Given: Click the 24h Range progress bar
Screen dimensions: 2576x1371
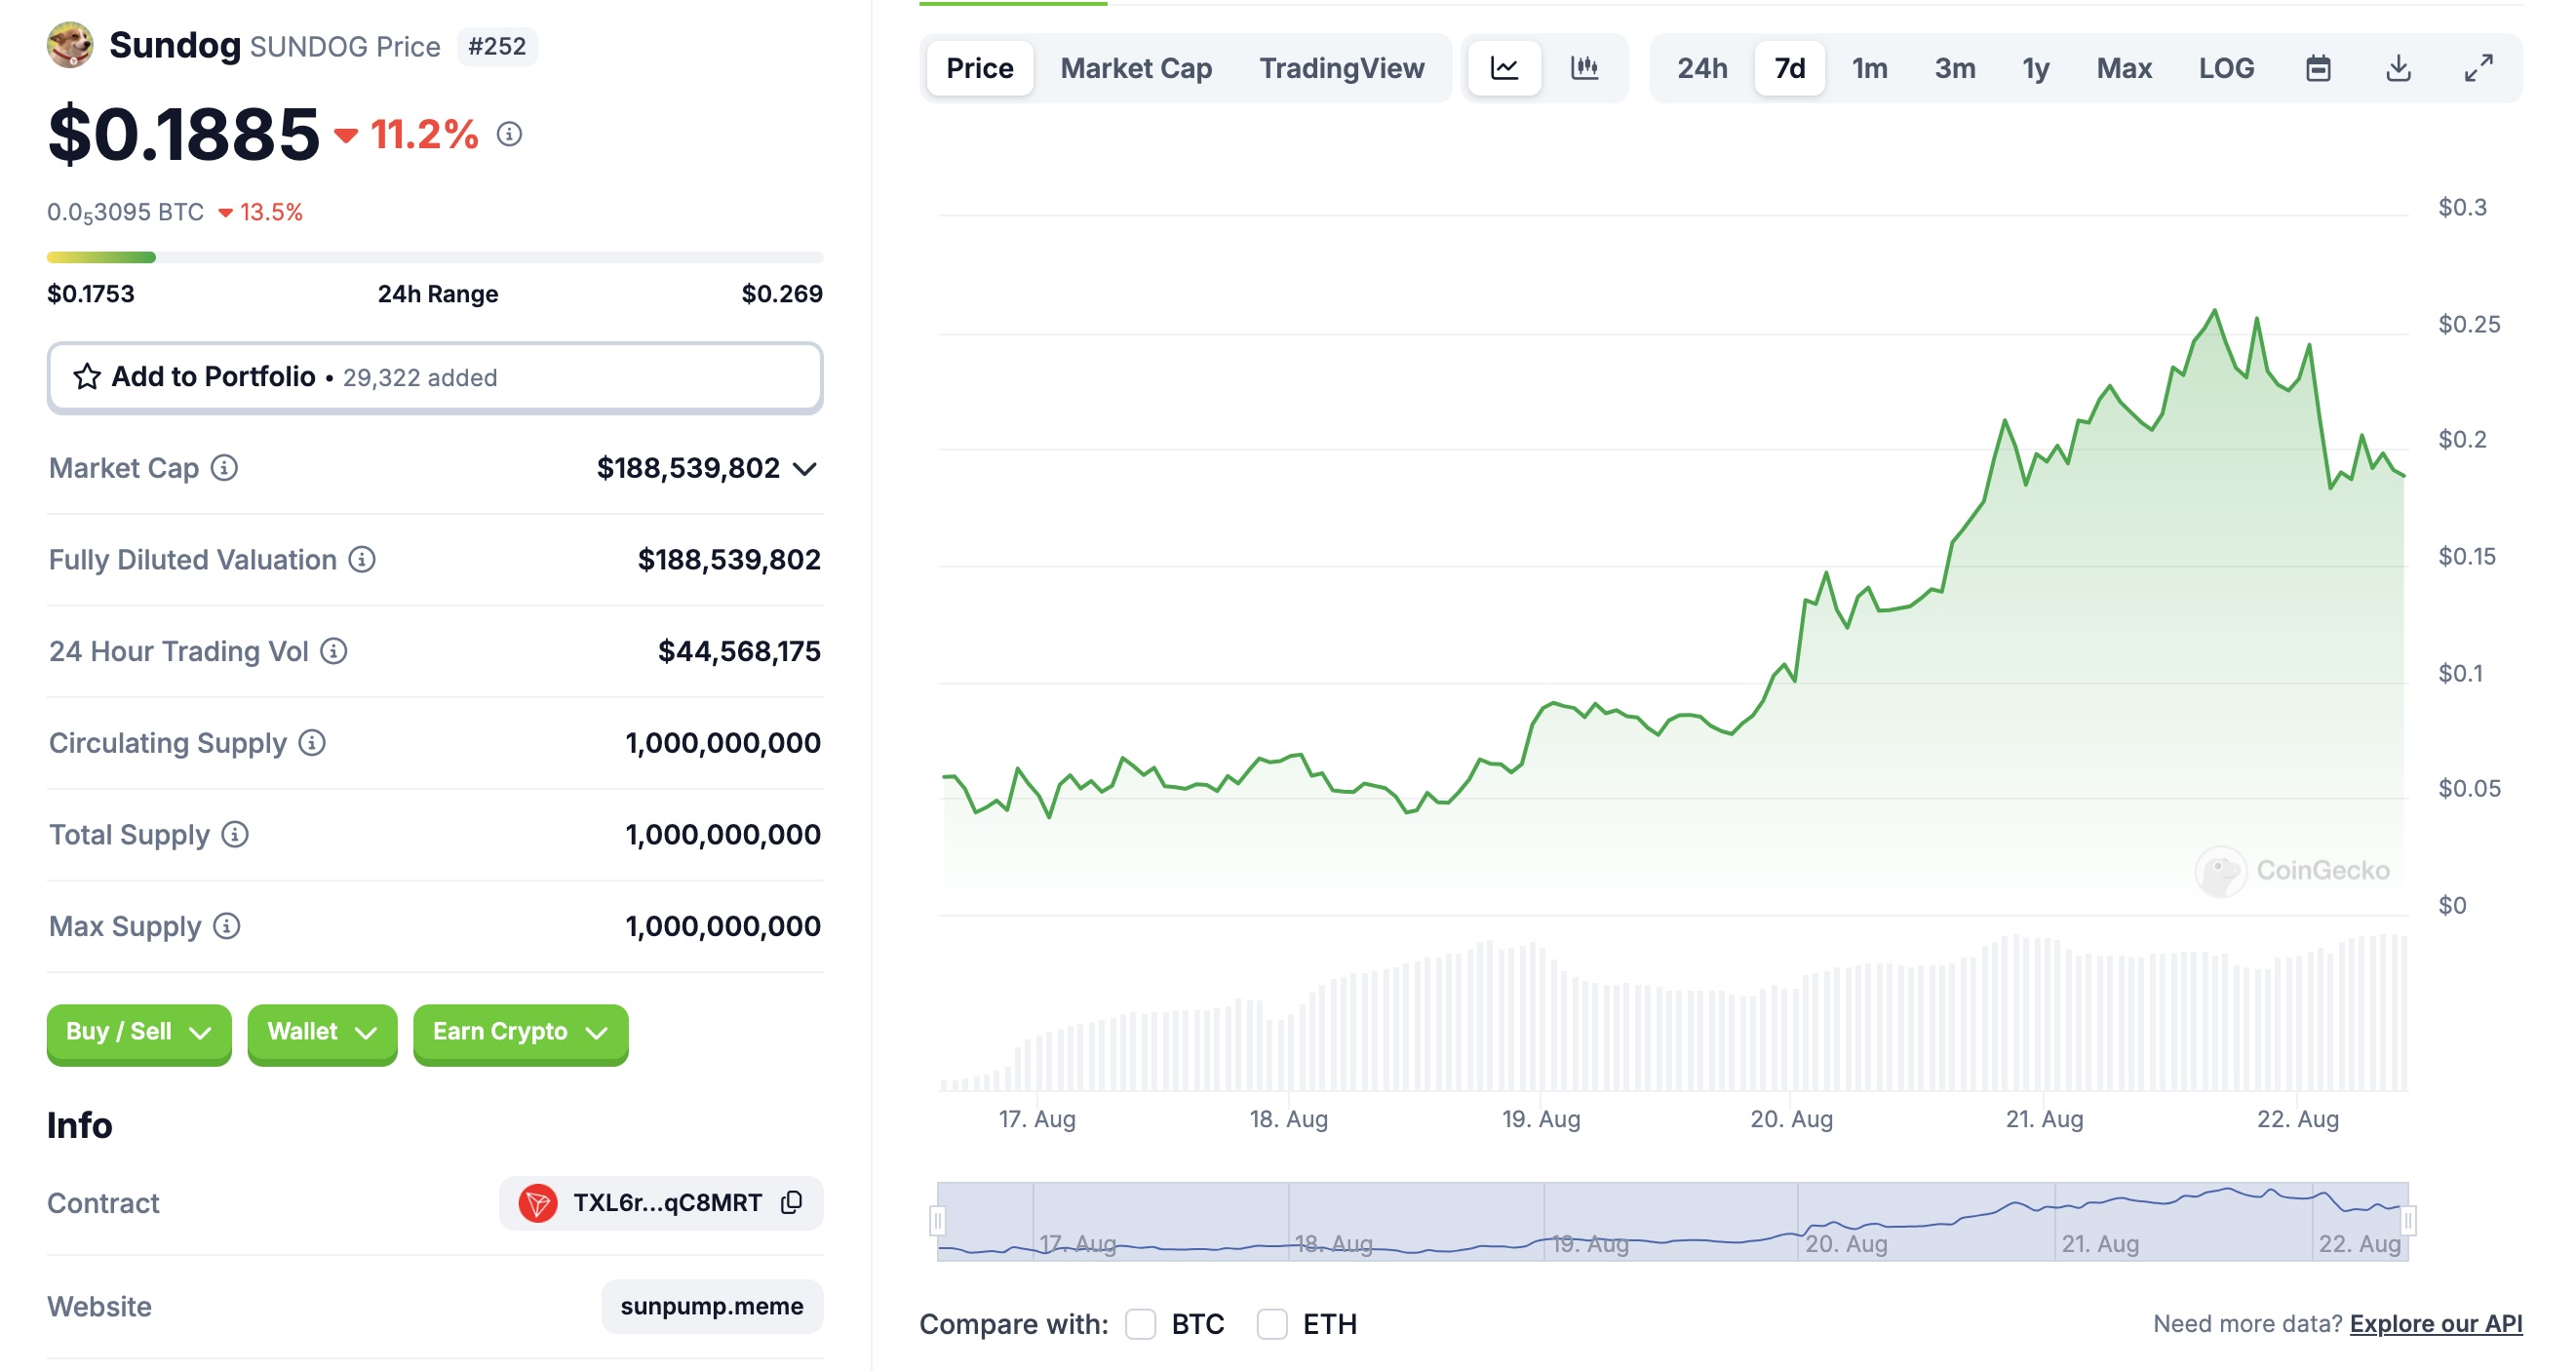Looking at the screenshot, I should tap(435, 257).
